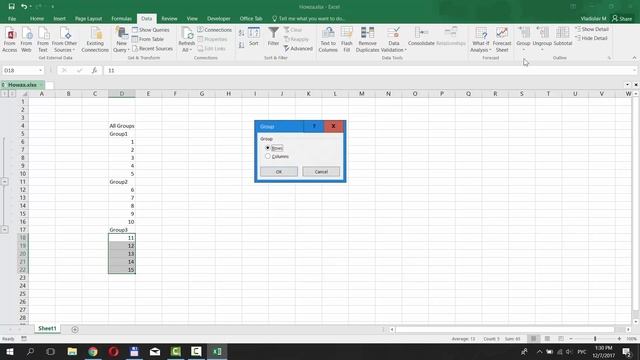Open Group button dropdown arrow
Screen dimensions: 640x360
click(523, 50)
